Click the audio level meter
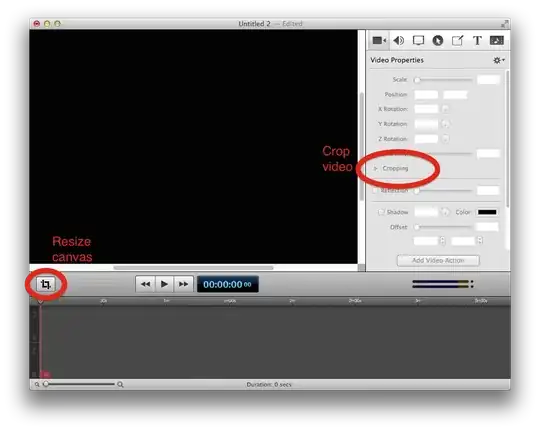 coord(443,284)
